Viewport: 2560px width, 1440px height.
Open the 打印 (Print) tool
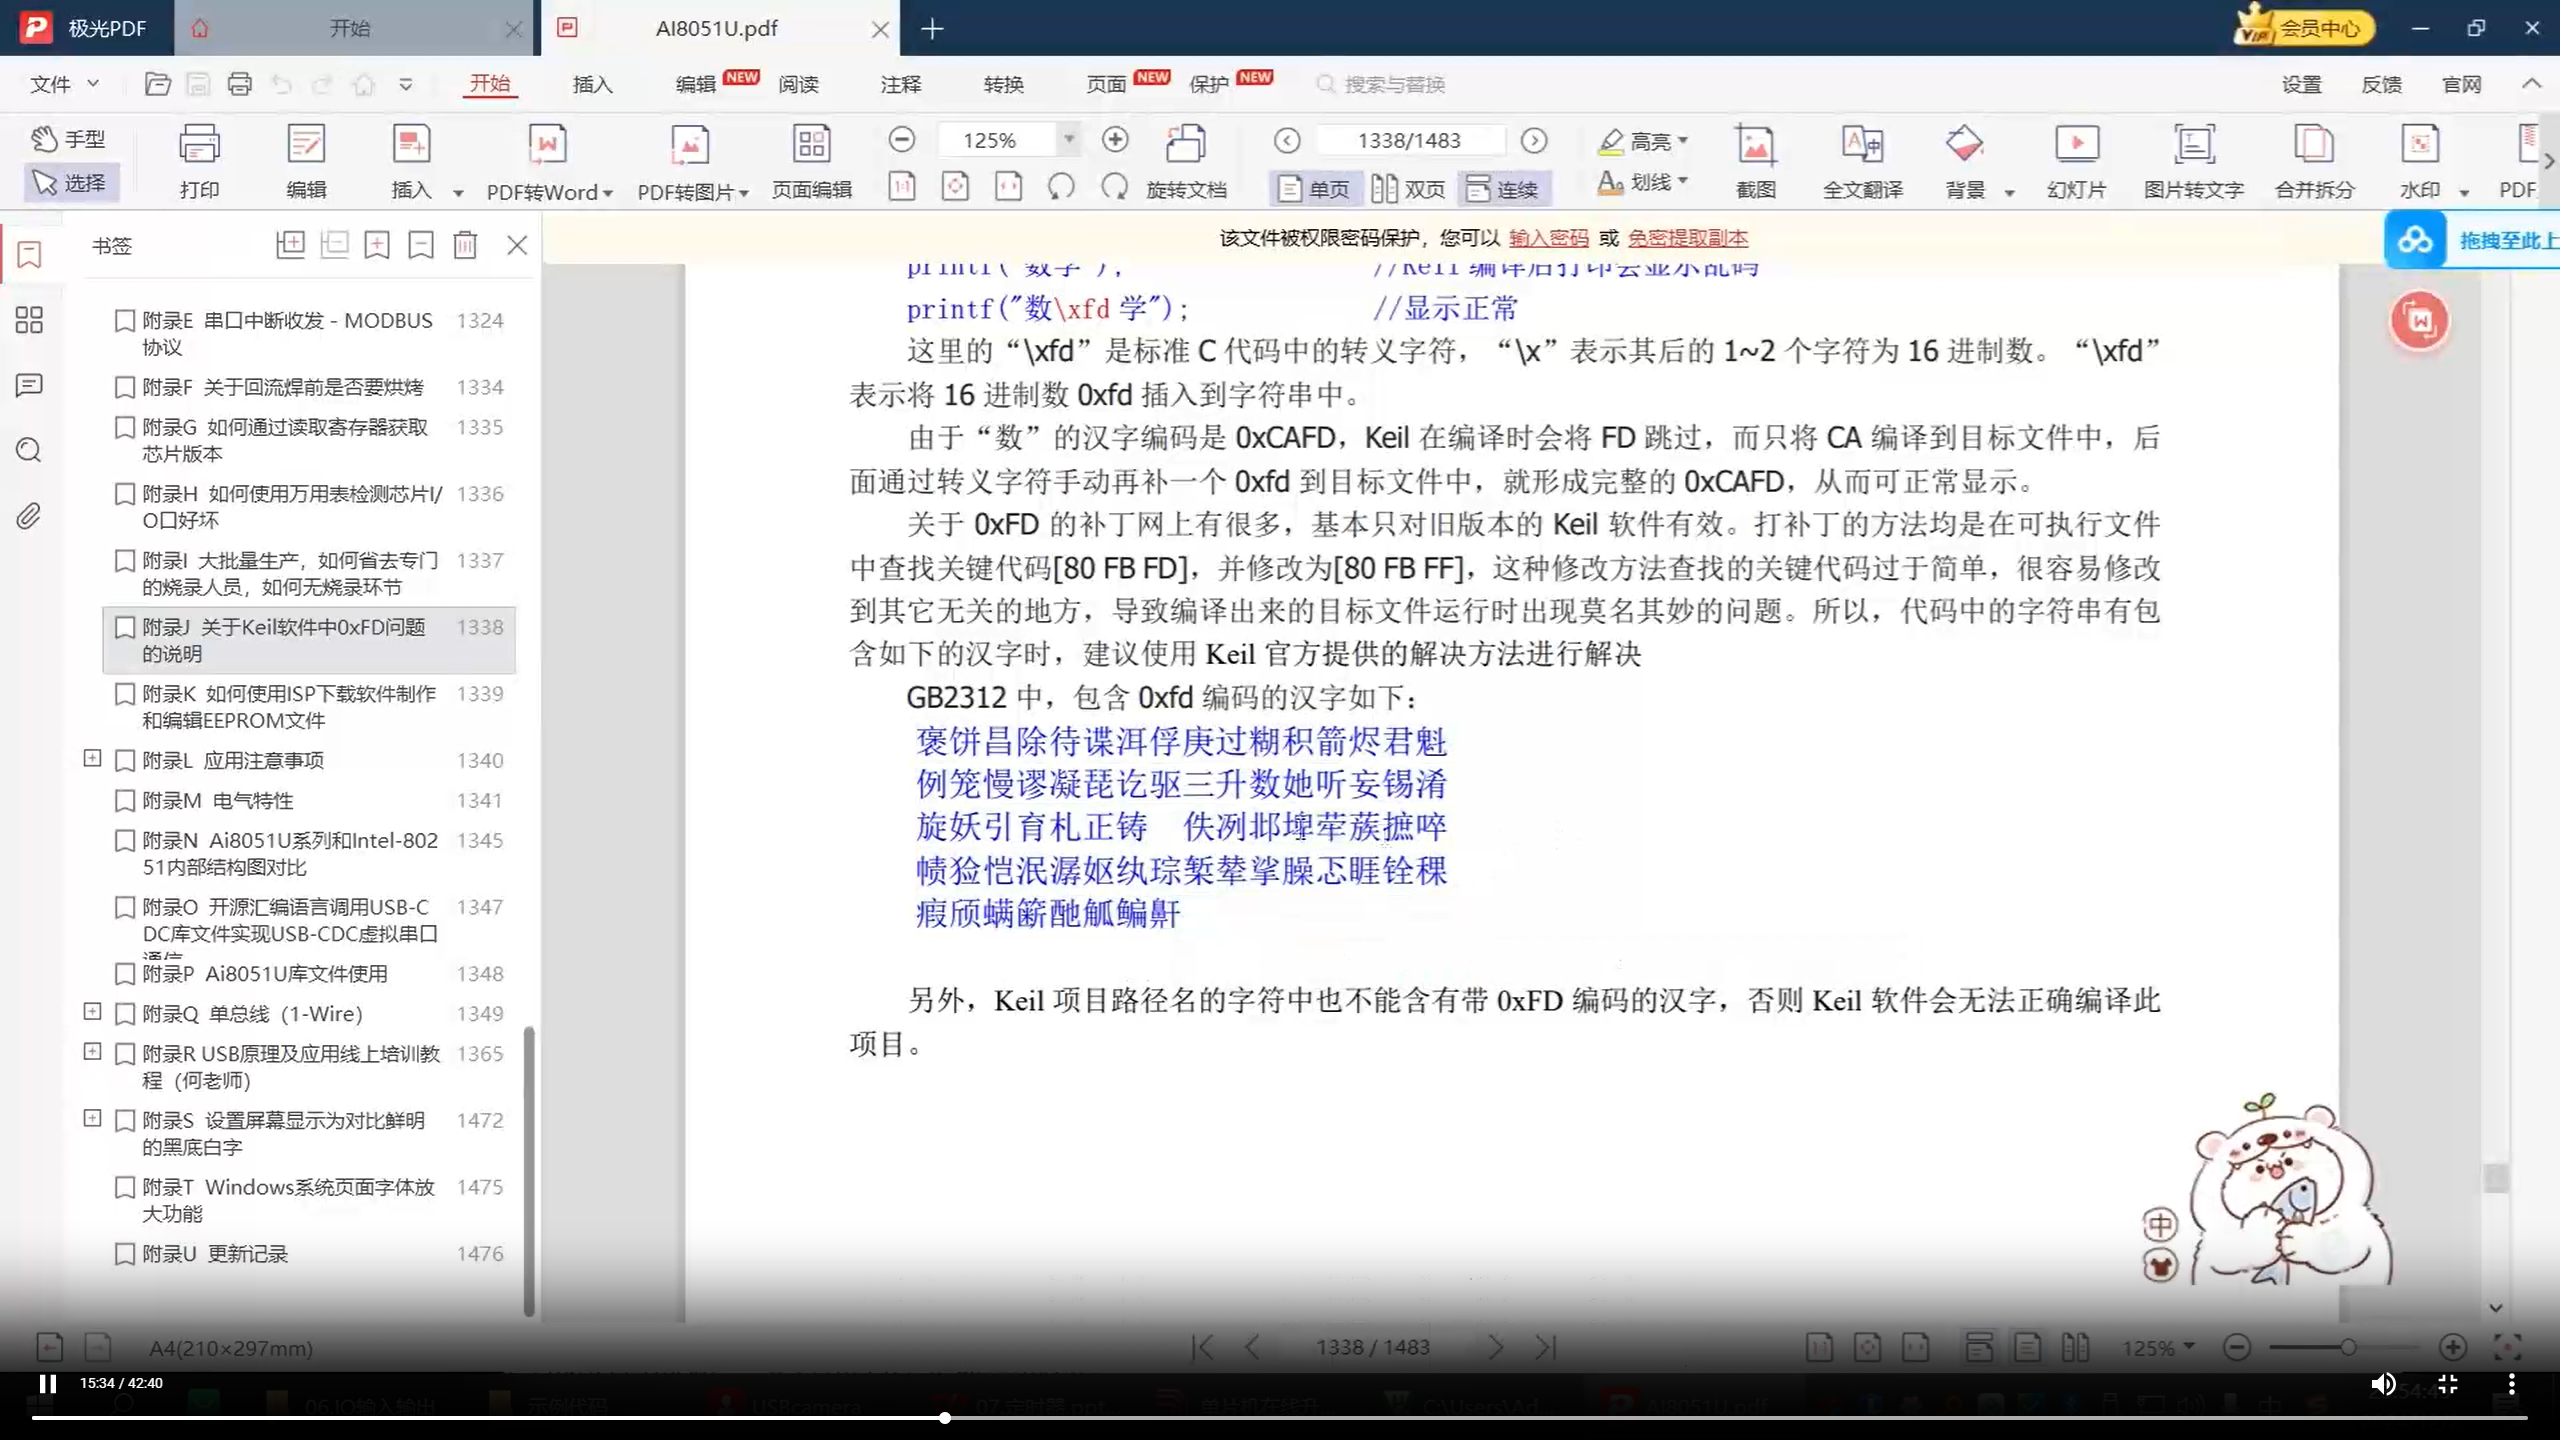click(x=199, y=160)
